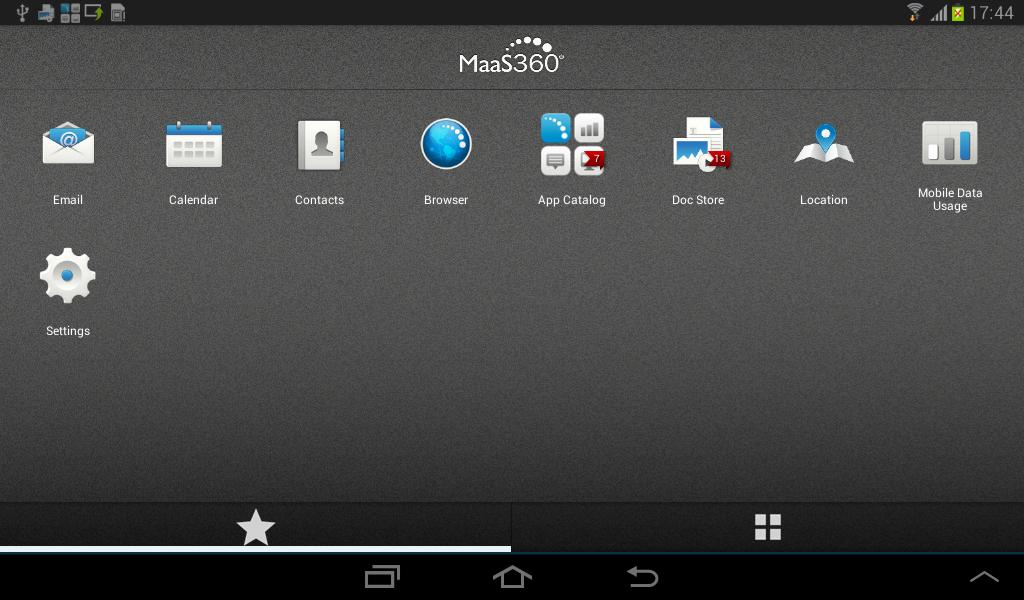The height and width of the screenshot is (600, 1024).
Task: Tap the Wi-Fi indicator in the status bar
Action: (917, 12)
